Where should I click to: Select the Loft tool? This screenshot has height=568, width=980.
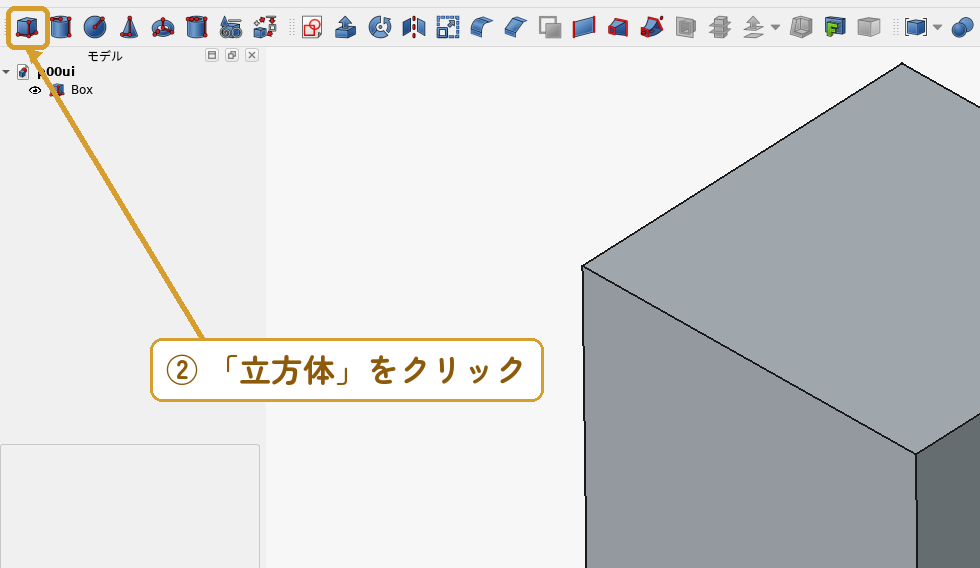pos(618,27)
